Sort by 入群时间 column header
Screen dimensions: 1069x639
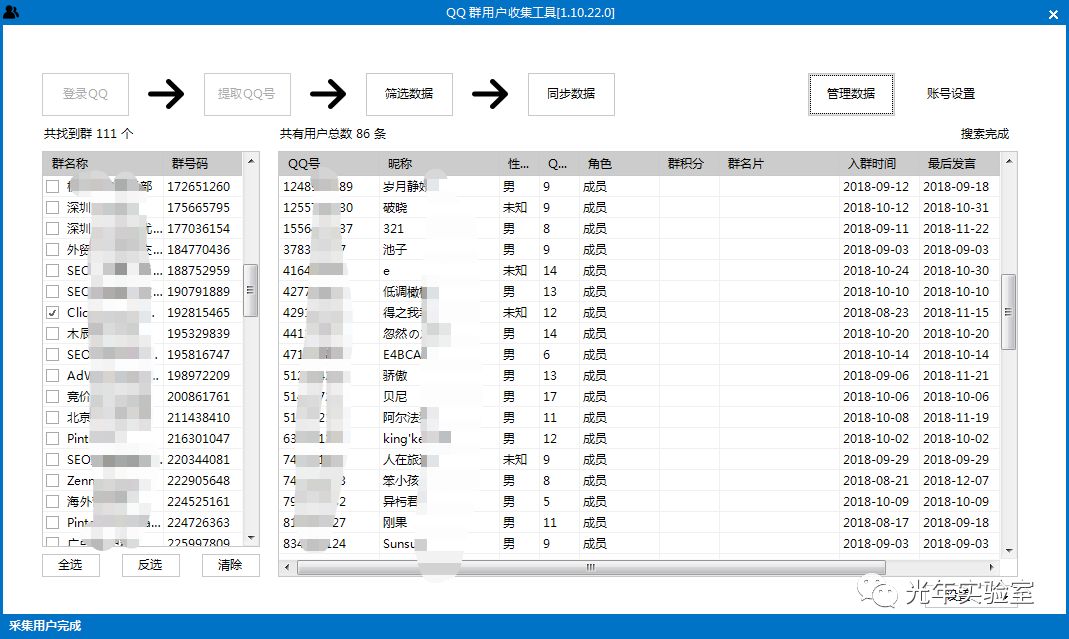(879, 164)
